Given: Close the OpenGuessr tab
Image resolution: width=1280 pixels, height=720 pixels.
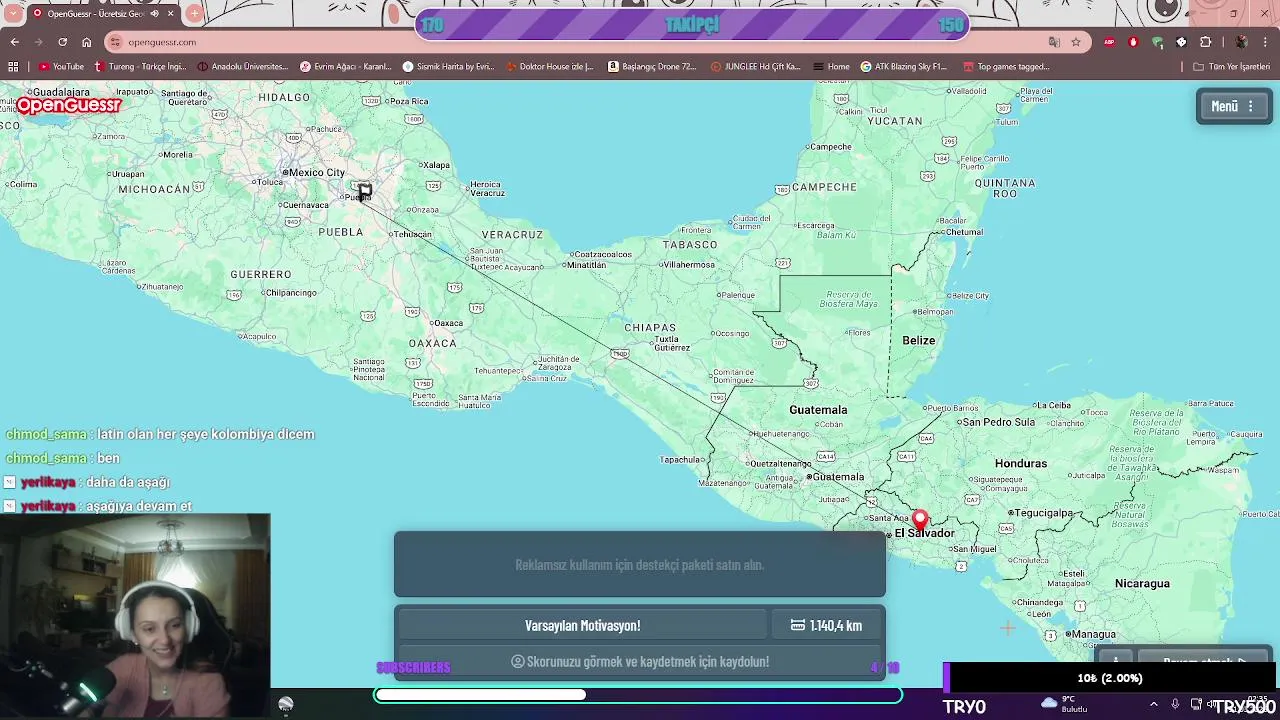Looking at the screenshot, I should [x=171, y=14].
